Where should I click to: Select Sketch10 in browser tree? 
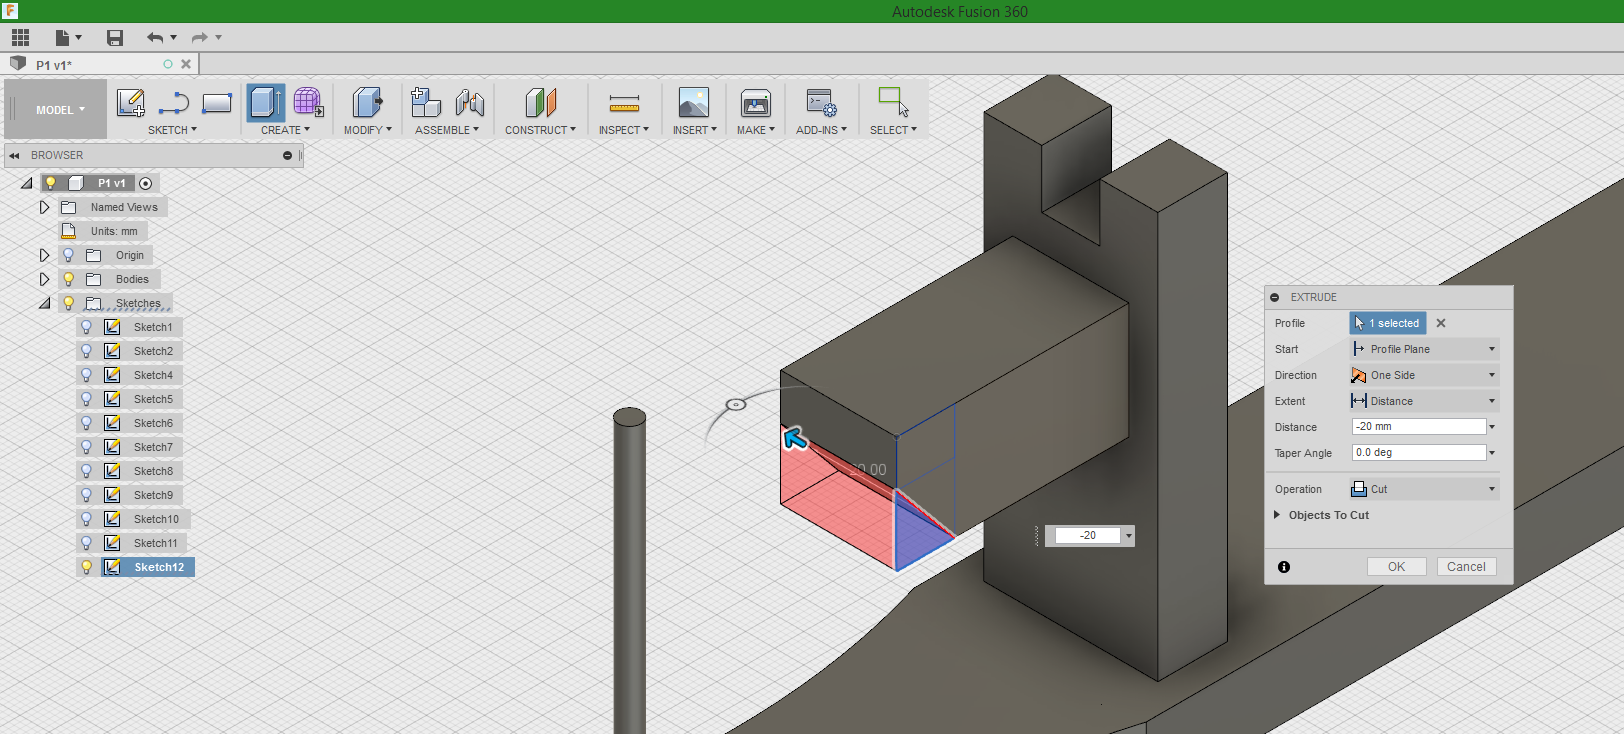157,519
